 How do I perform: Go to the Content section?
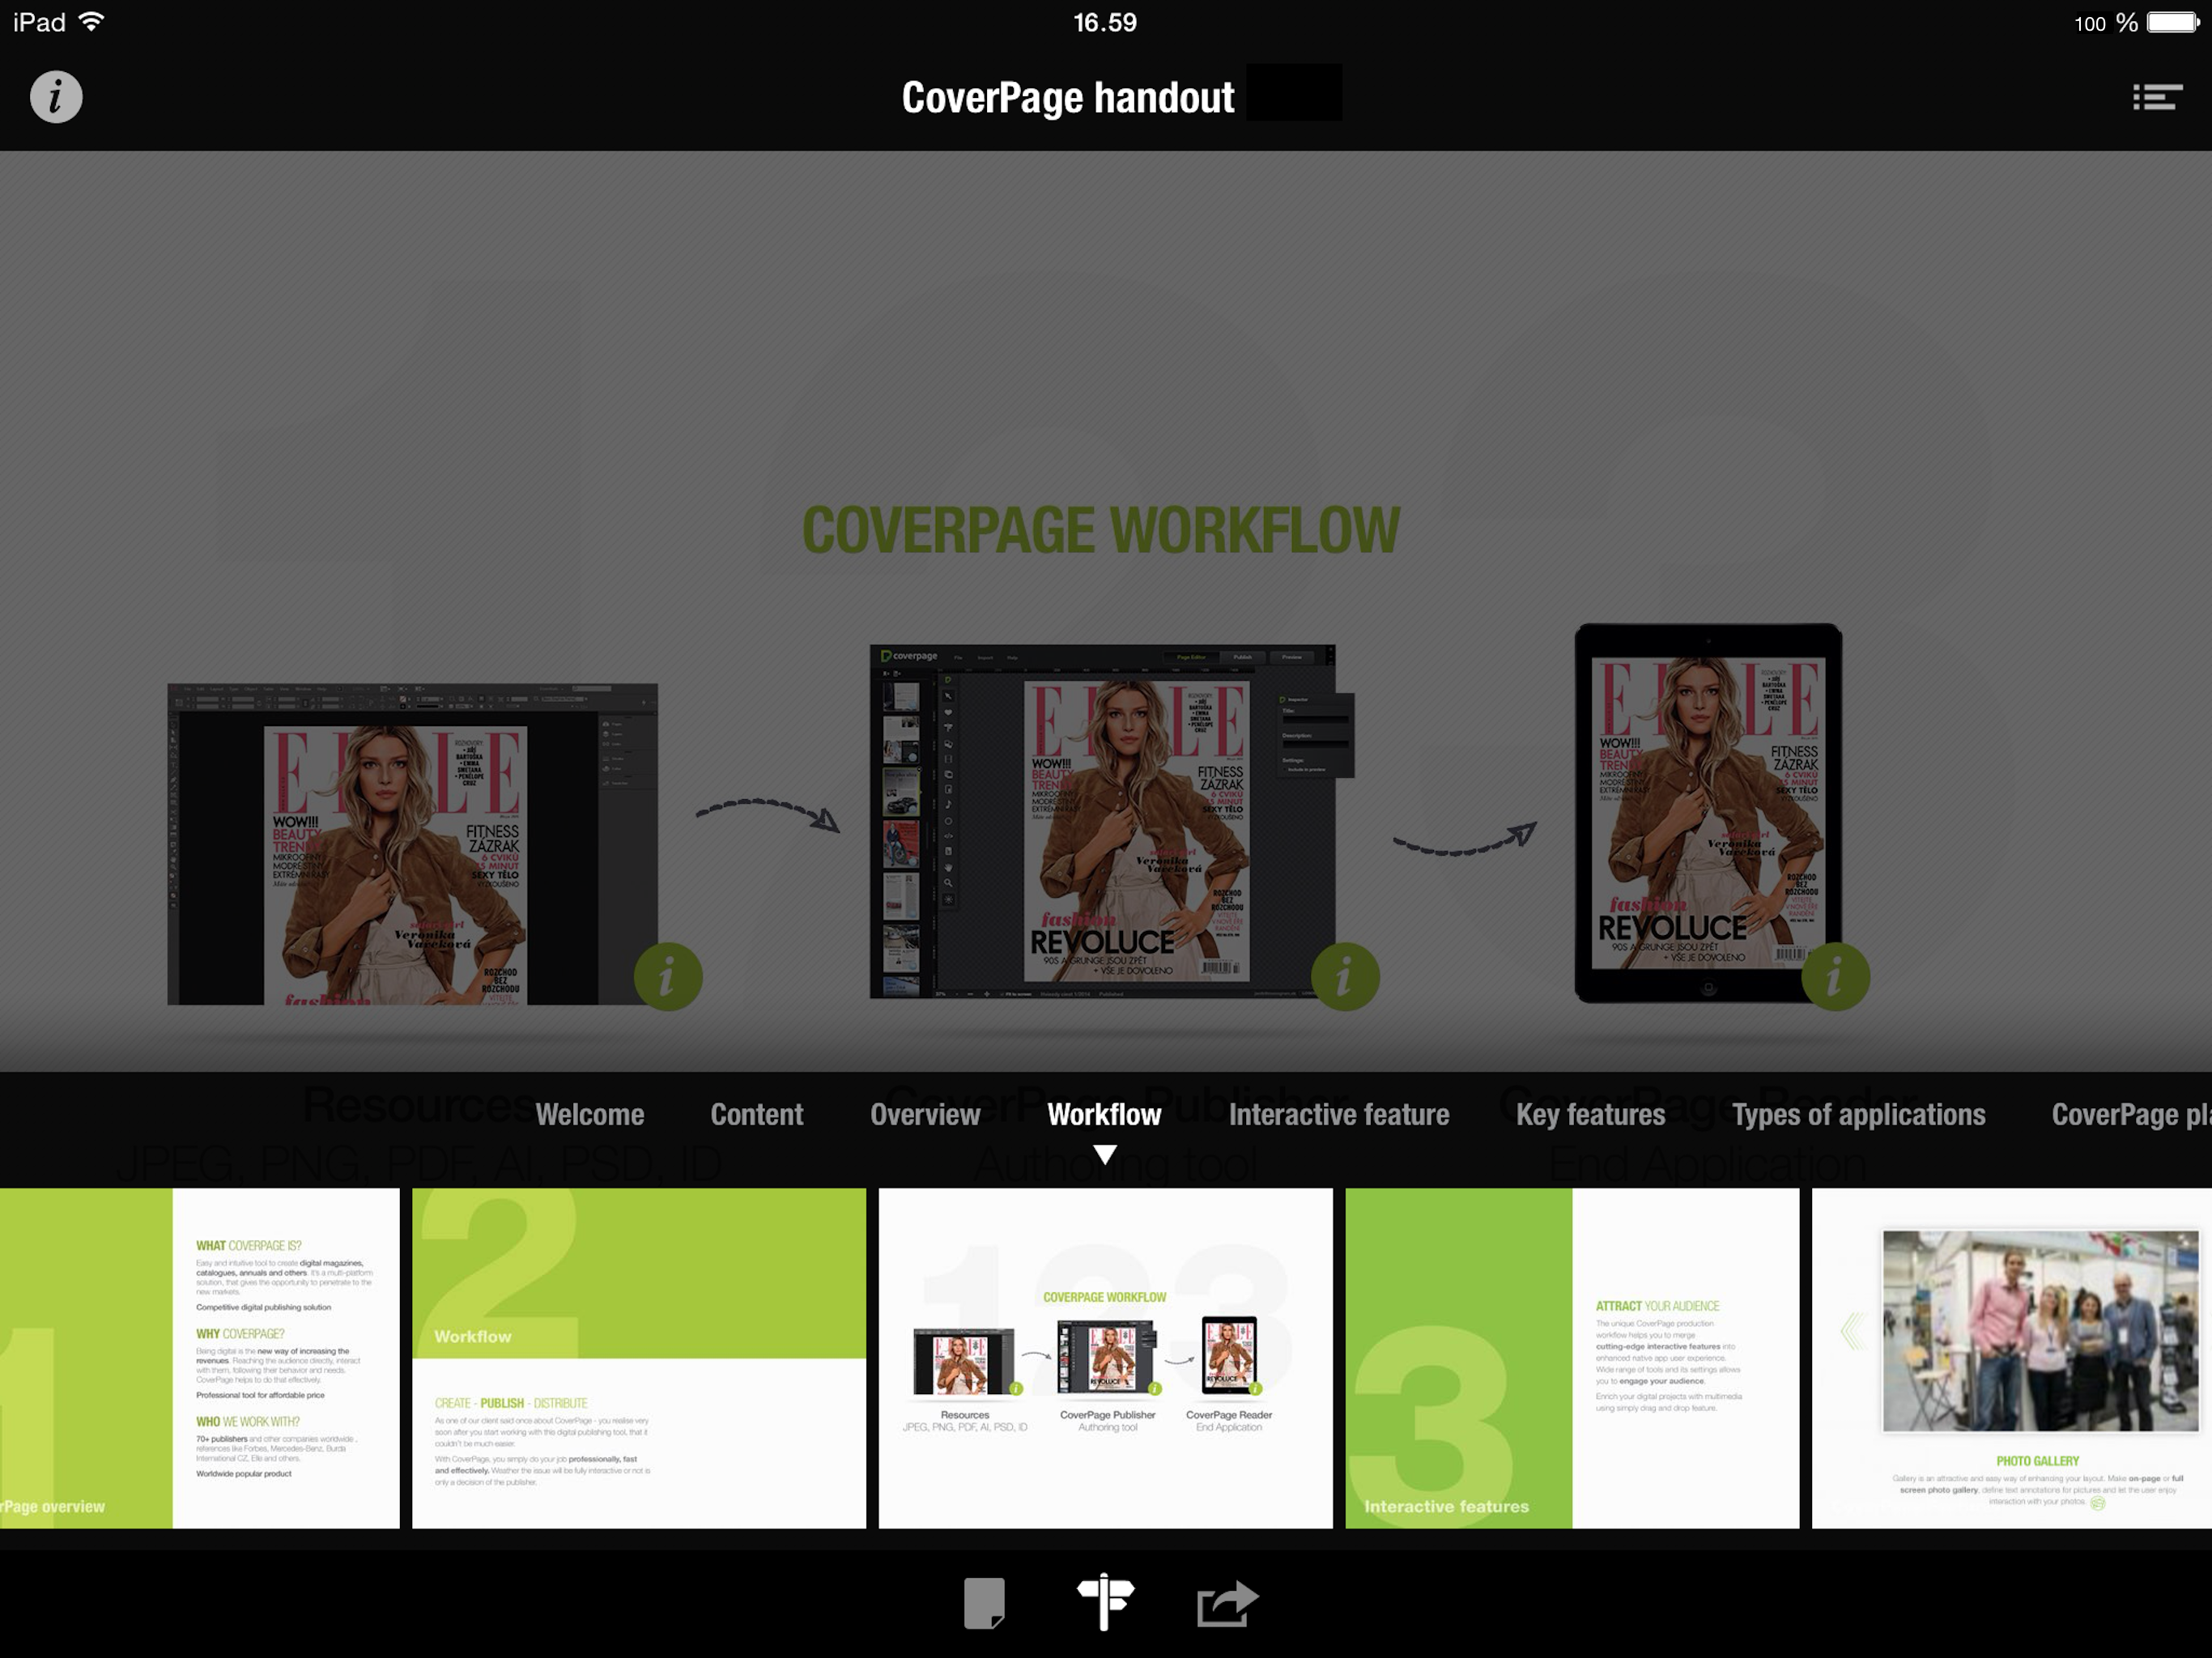pos(757,1114)
